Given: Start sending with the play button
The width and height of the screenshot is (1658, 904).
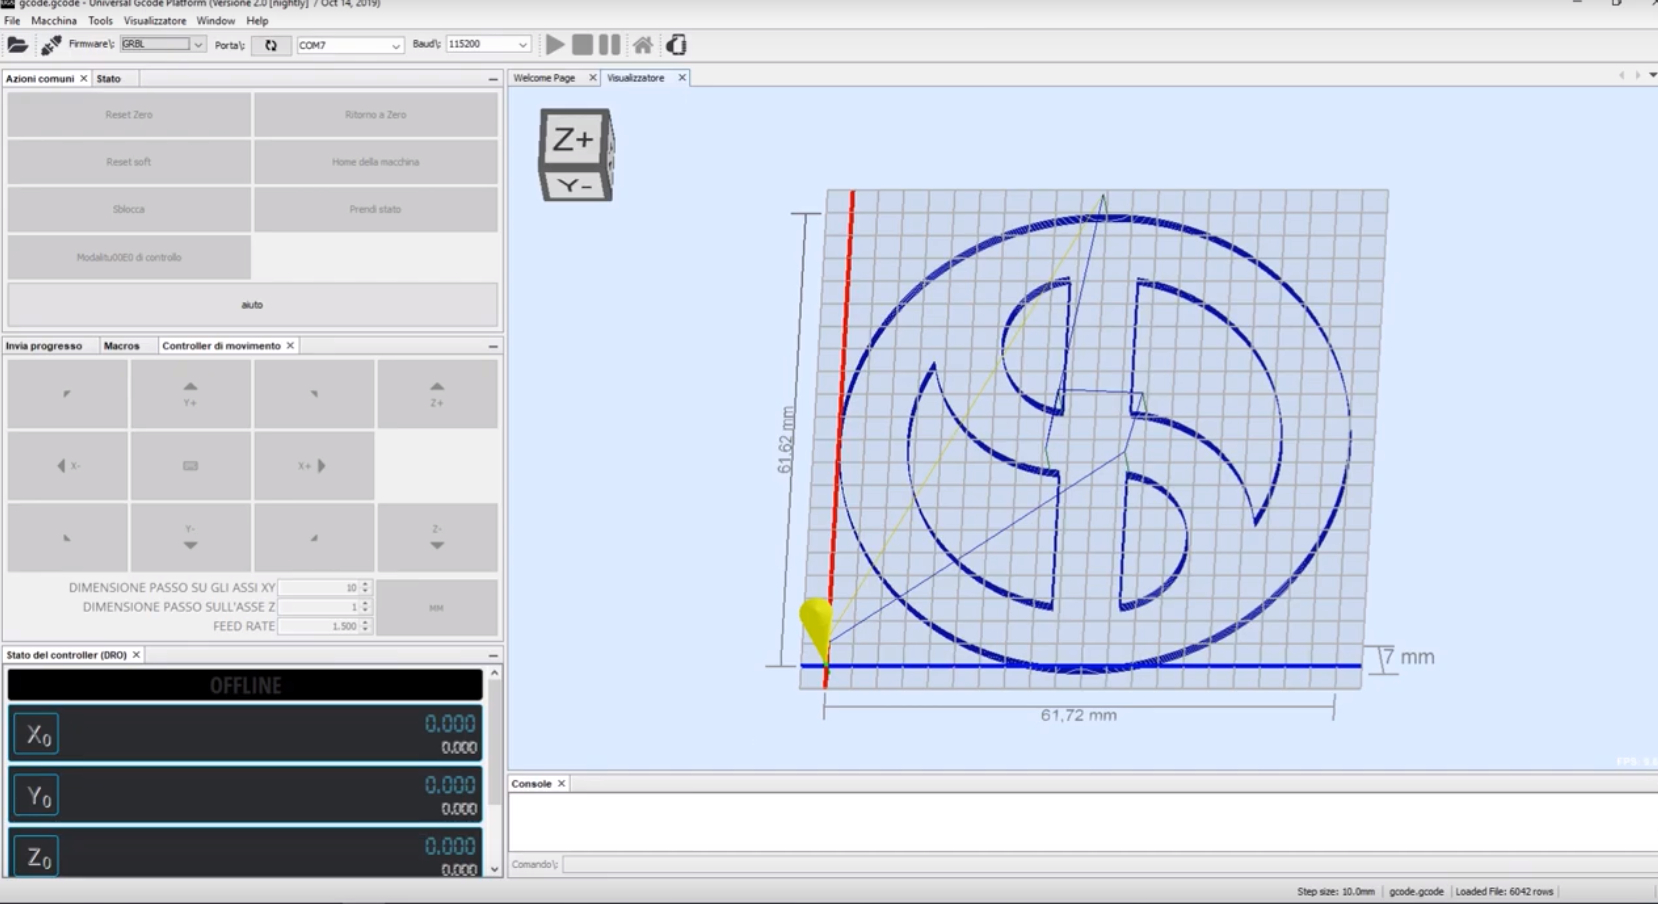Looking at the screenshot, I should click(x=555, y=45).
